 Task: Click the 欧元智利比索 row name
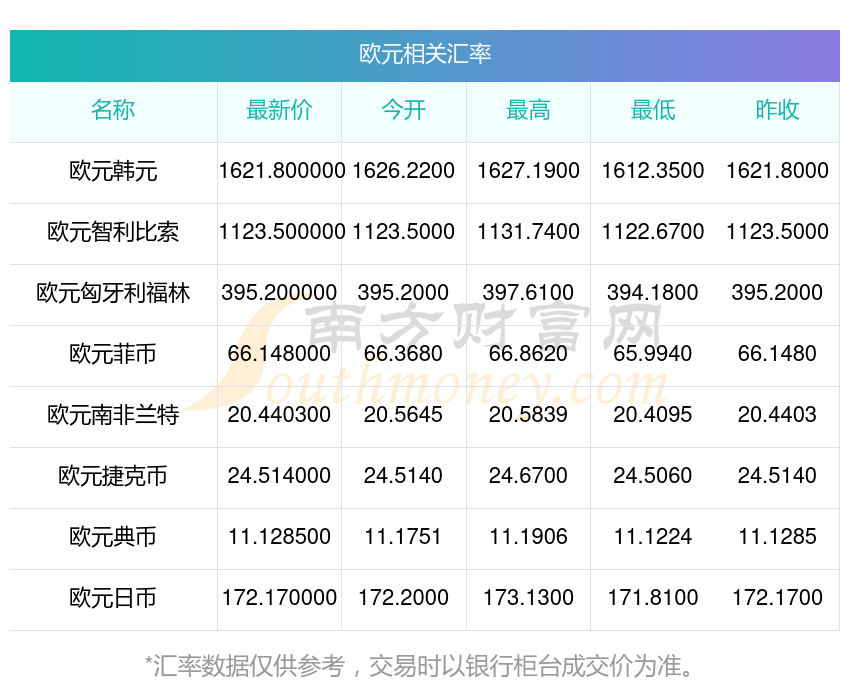click(x=113, y=232)
